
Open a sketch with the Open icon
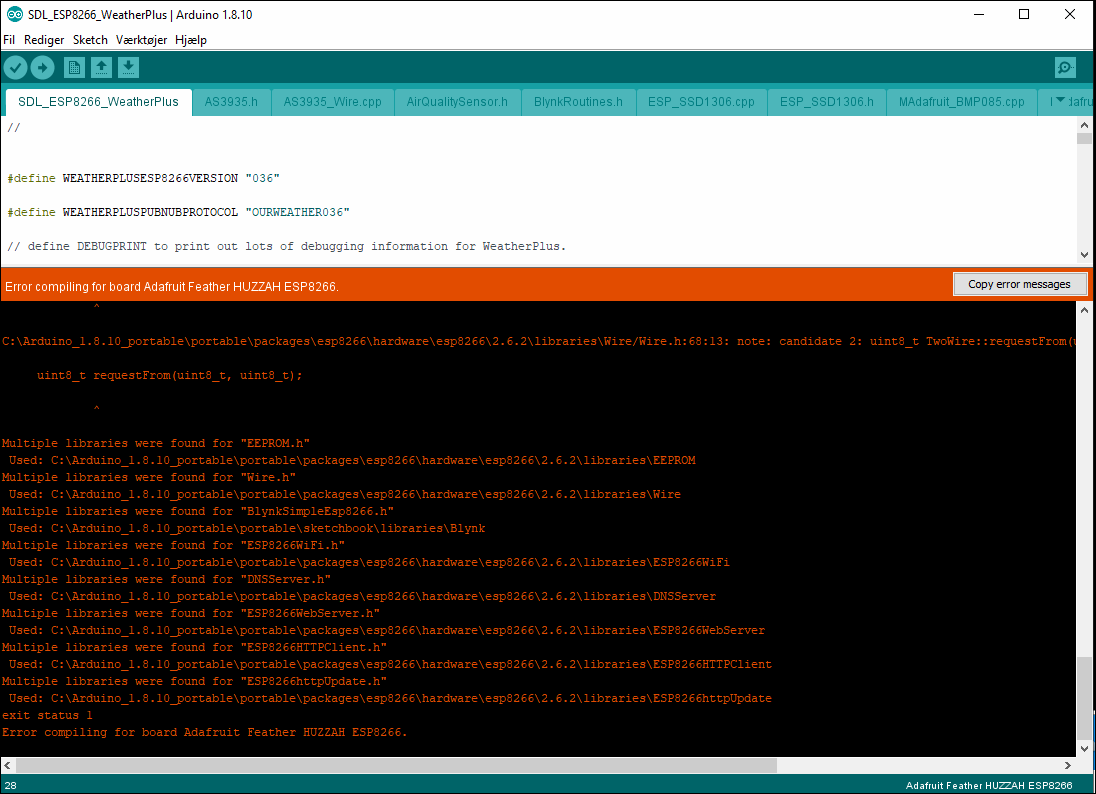101,68
